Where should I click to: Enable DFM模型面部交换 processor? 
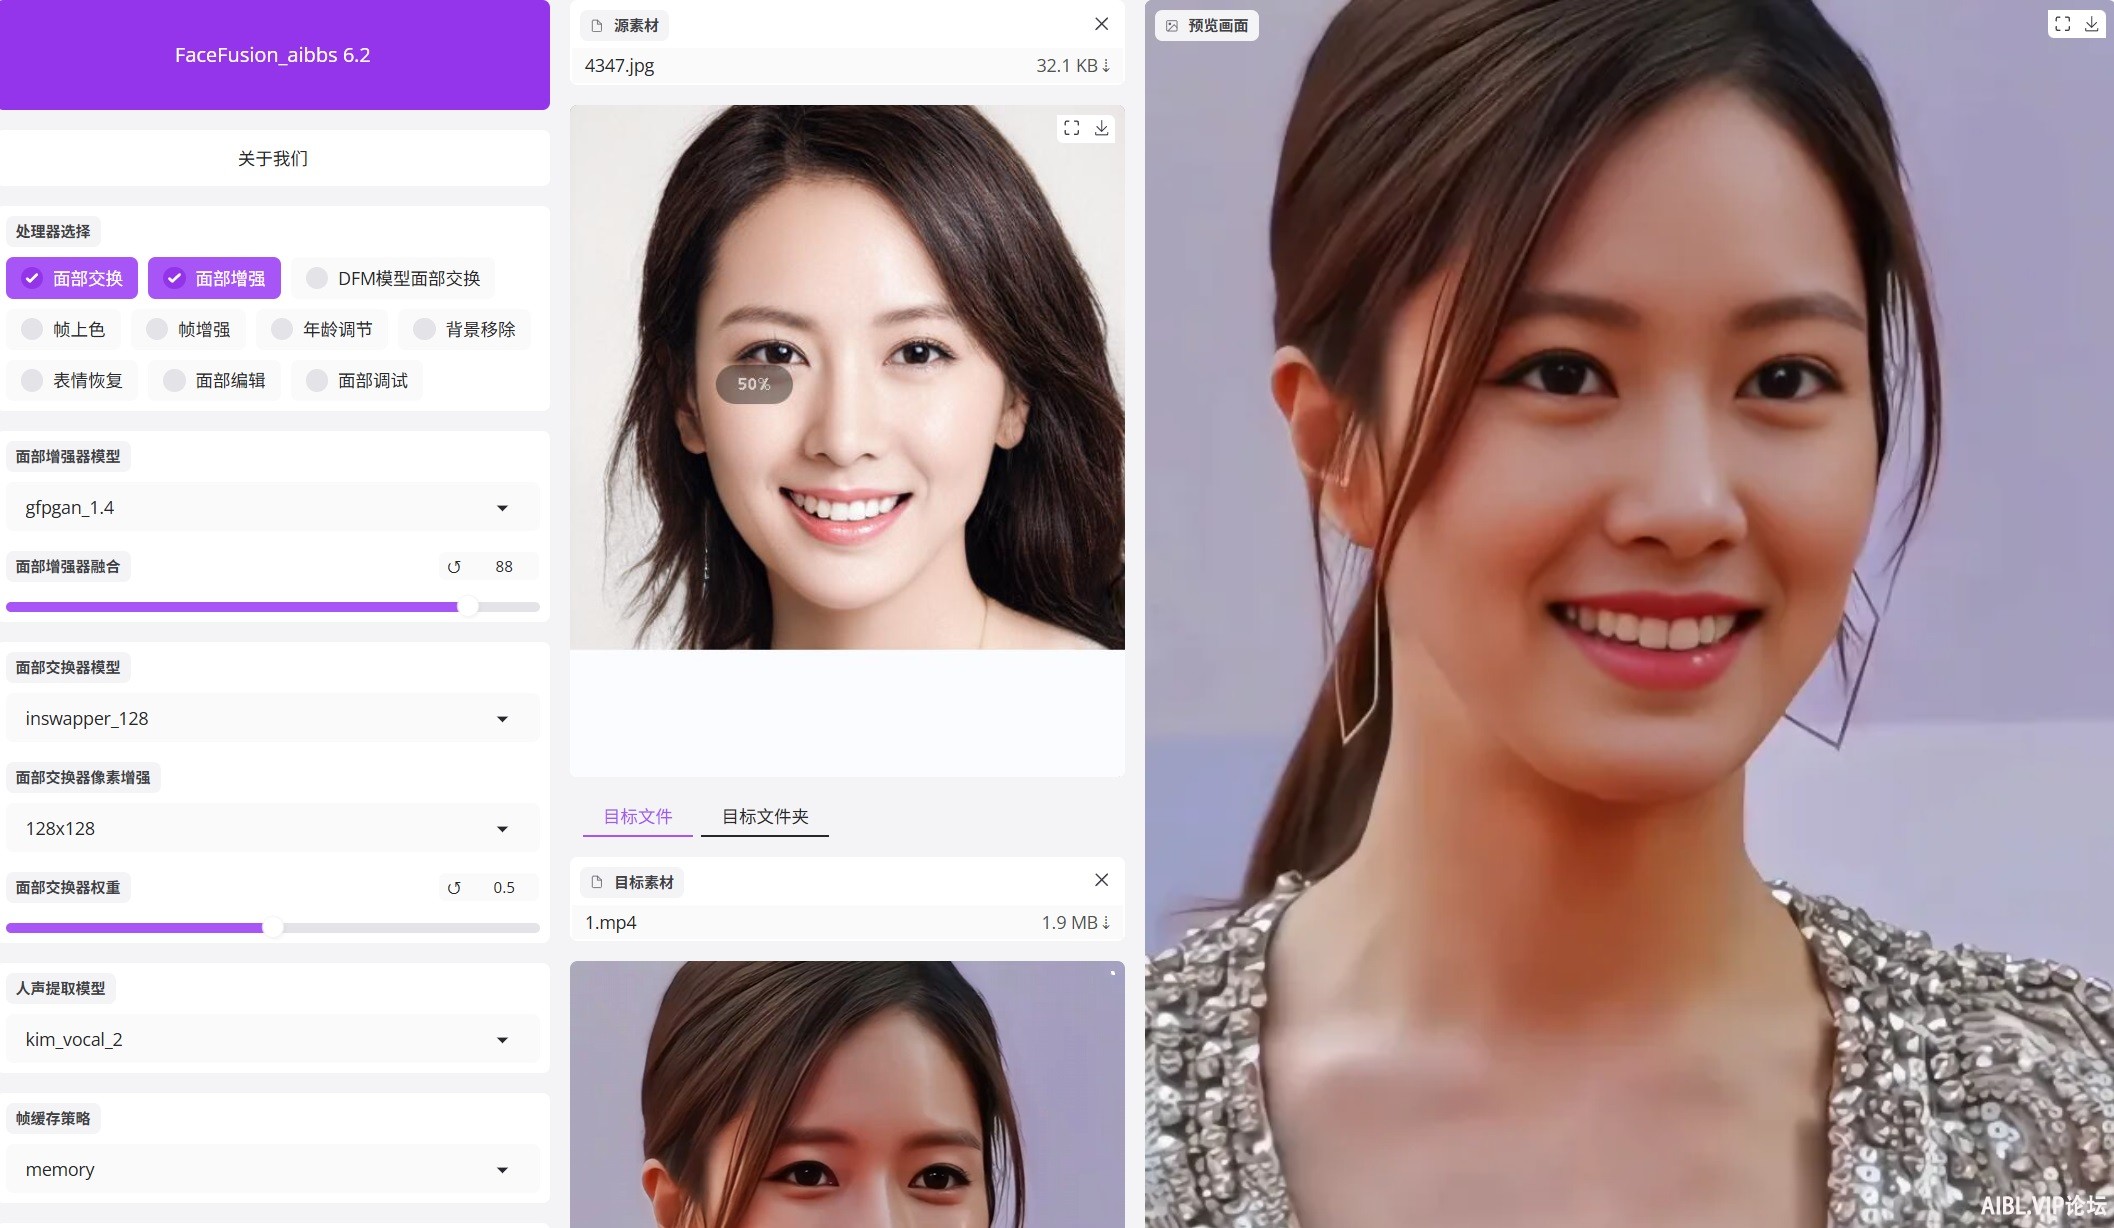pyautogui.click(x=393, y=278)
